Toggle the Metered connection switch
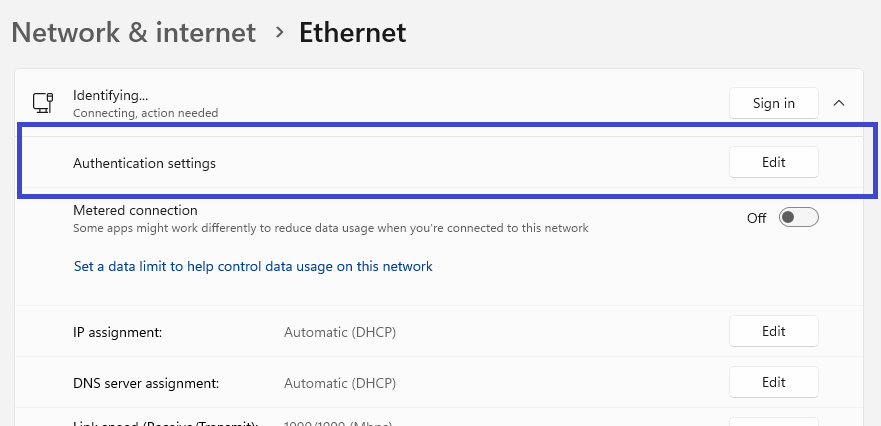The image size is (881, 426). (798, 218)
